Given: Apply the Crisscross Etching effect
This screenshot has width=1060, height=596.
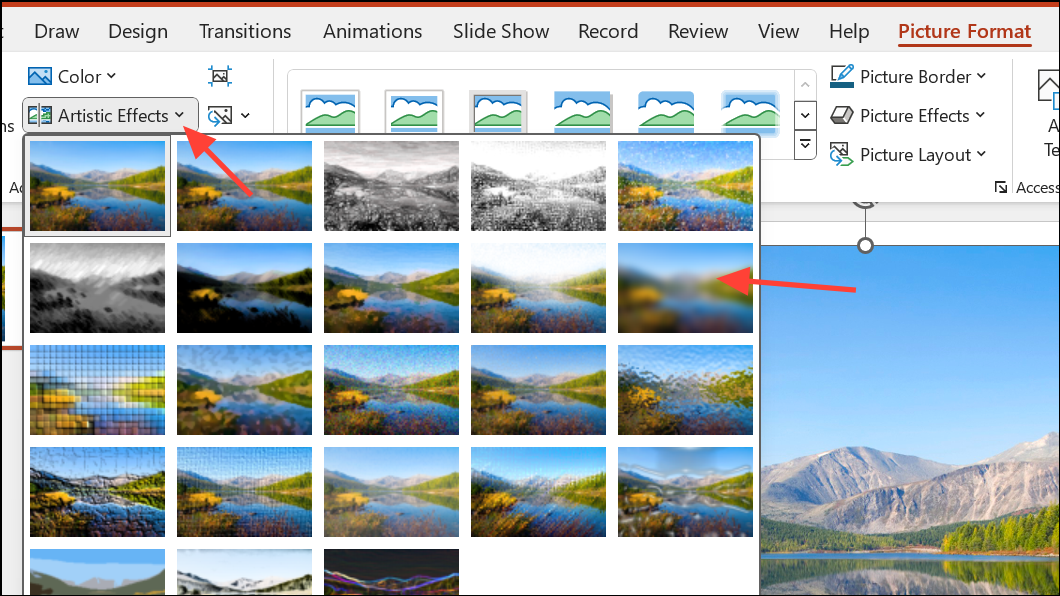Looking at the screenshot, I should click(391, 492).
